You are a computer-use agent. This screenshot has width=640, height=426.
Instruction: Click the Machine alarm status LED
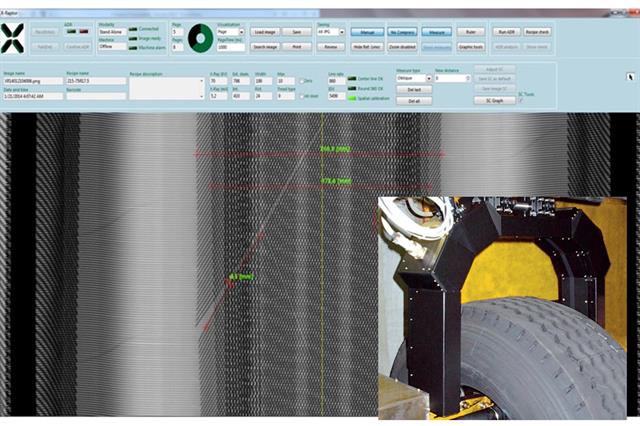pos(133,48)
